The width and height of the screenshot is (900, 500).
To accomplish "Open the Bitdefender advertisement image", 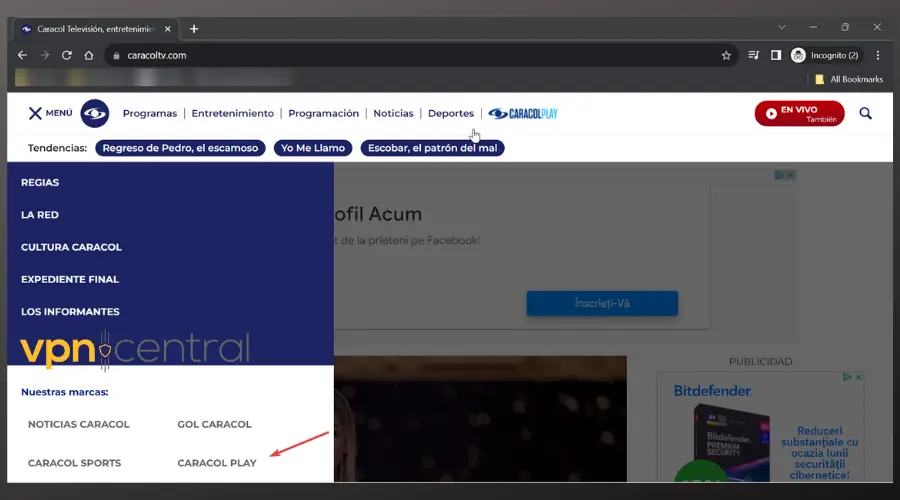I will 761,427.
